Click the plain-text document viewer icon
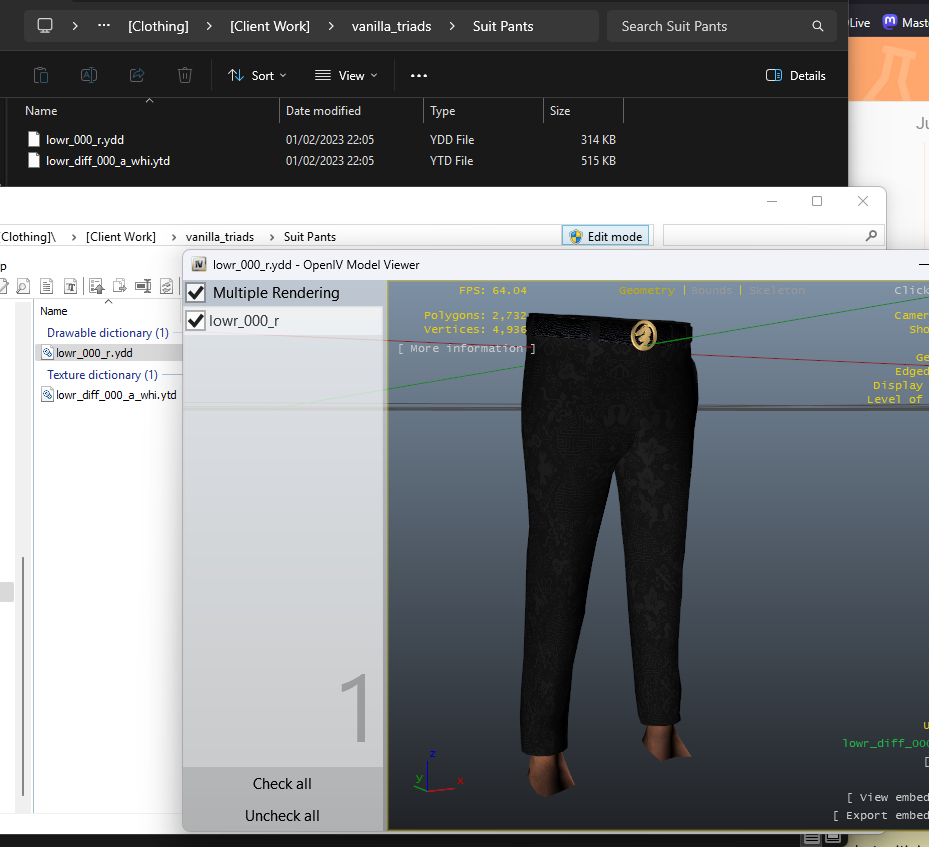929x847 pixels. pos(47,285)
